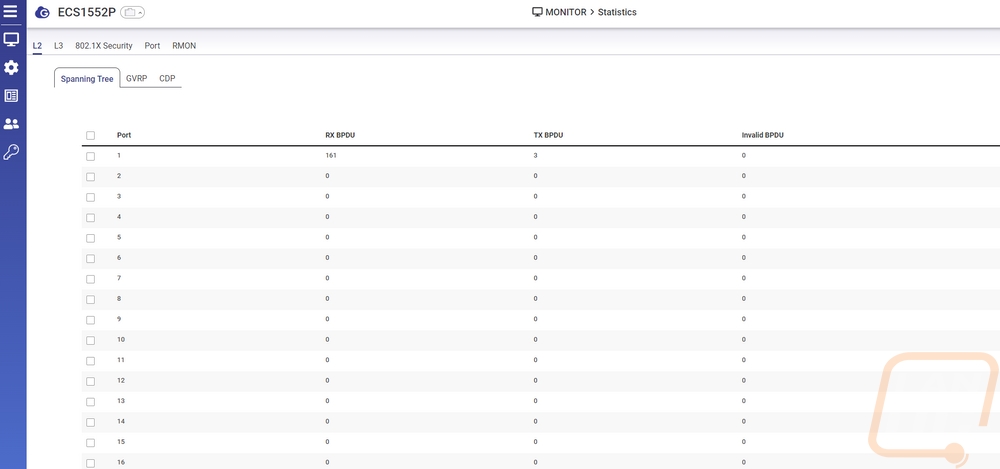Open the users group icon in the sidebar
The height and width of the screenshot is (469, 1000).
11,124
